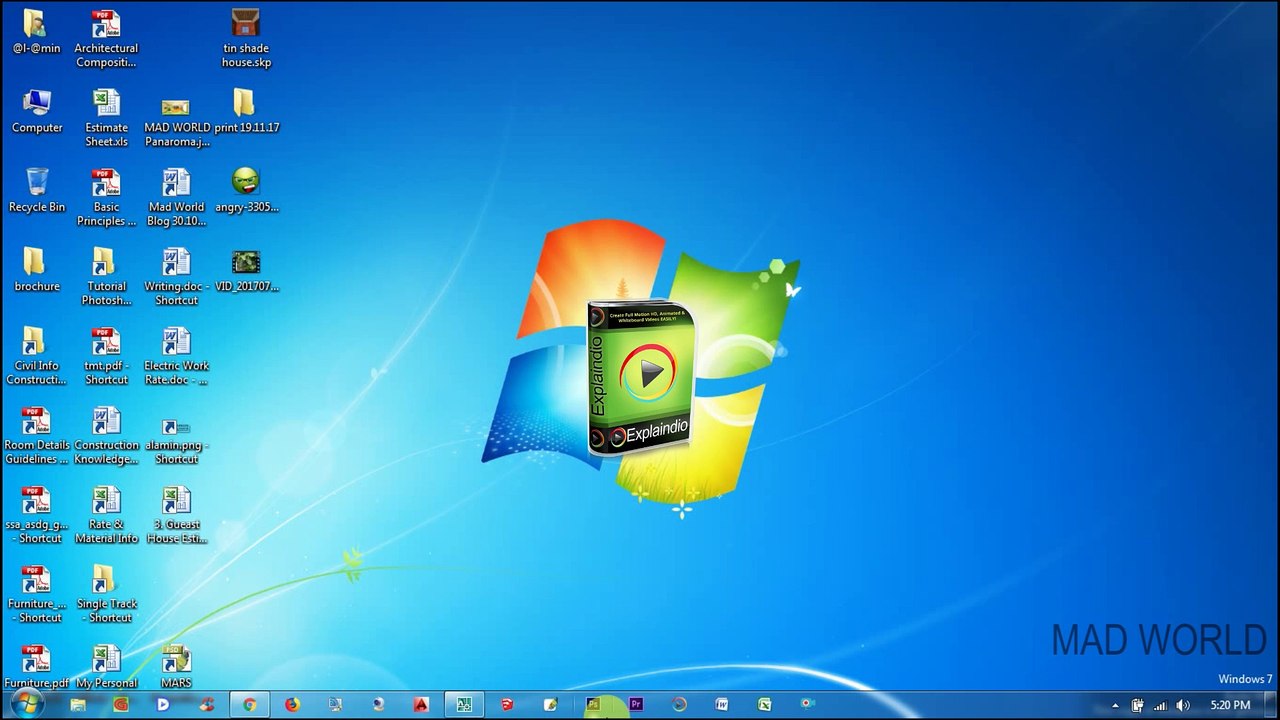Select 3. Guest House Estimate spreadsheet
The width and height of the screenshot is (1280, 720).
pyautogui.click(x=176, y=514)
